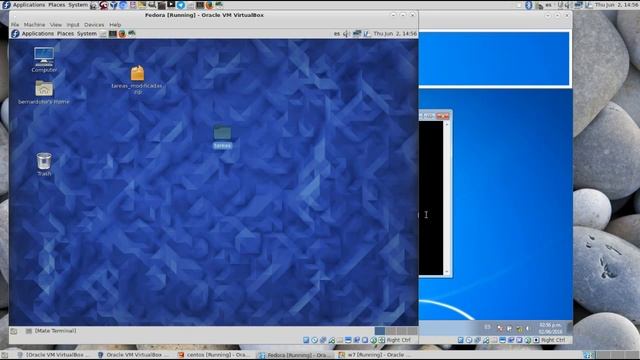Image resolution: width=640 pixels, height=360 pixels.
Task: Click optical disk icon in Fedora VM status bar
Action: pyautogui.click(x=314, y=340)
